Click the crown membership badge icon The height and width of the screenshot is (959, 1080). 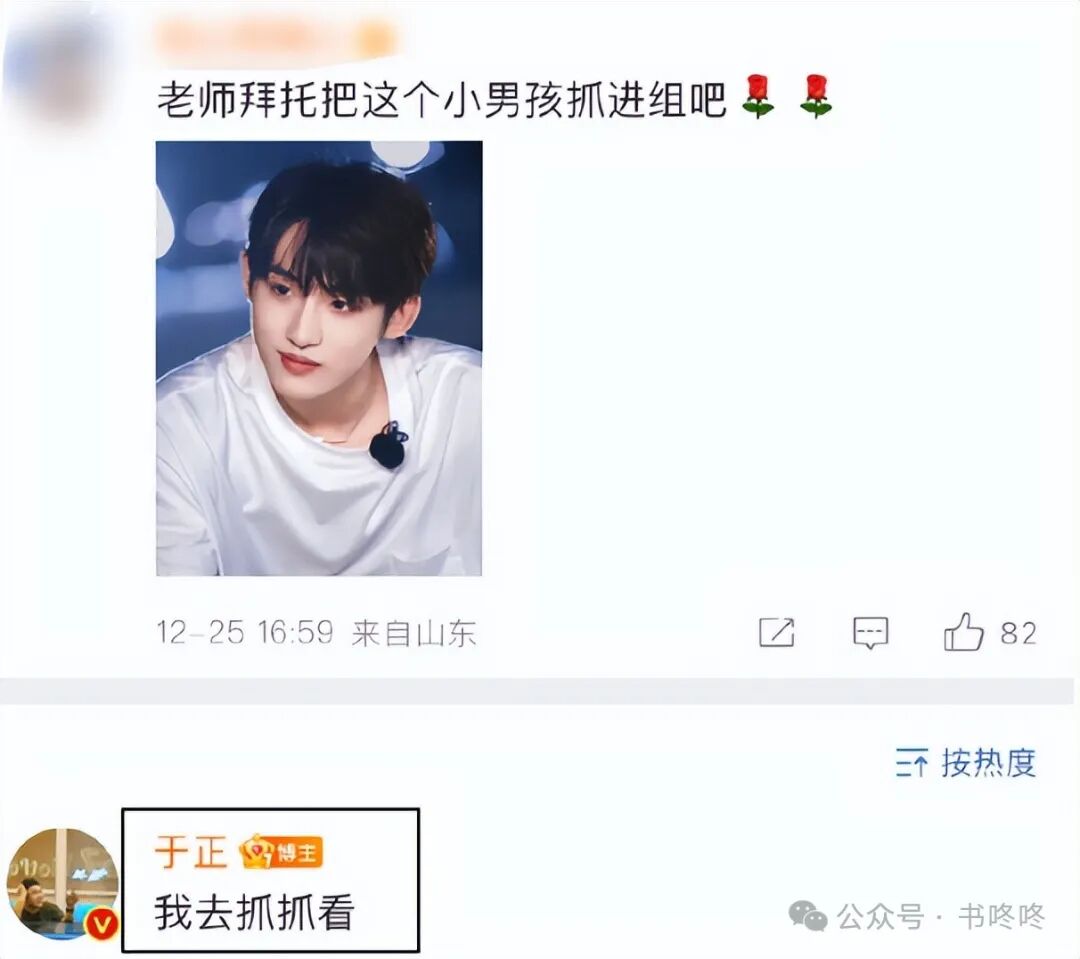click(x=256, y=852)
